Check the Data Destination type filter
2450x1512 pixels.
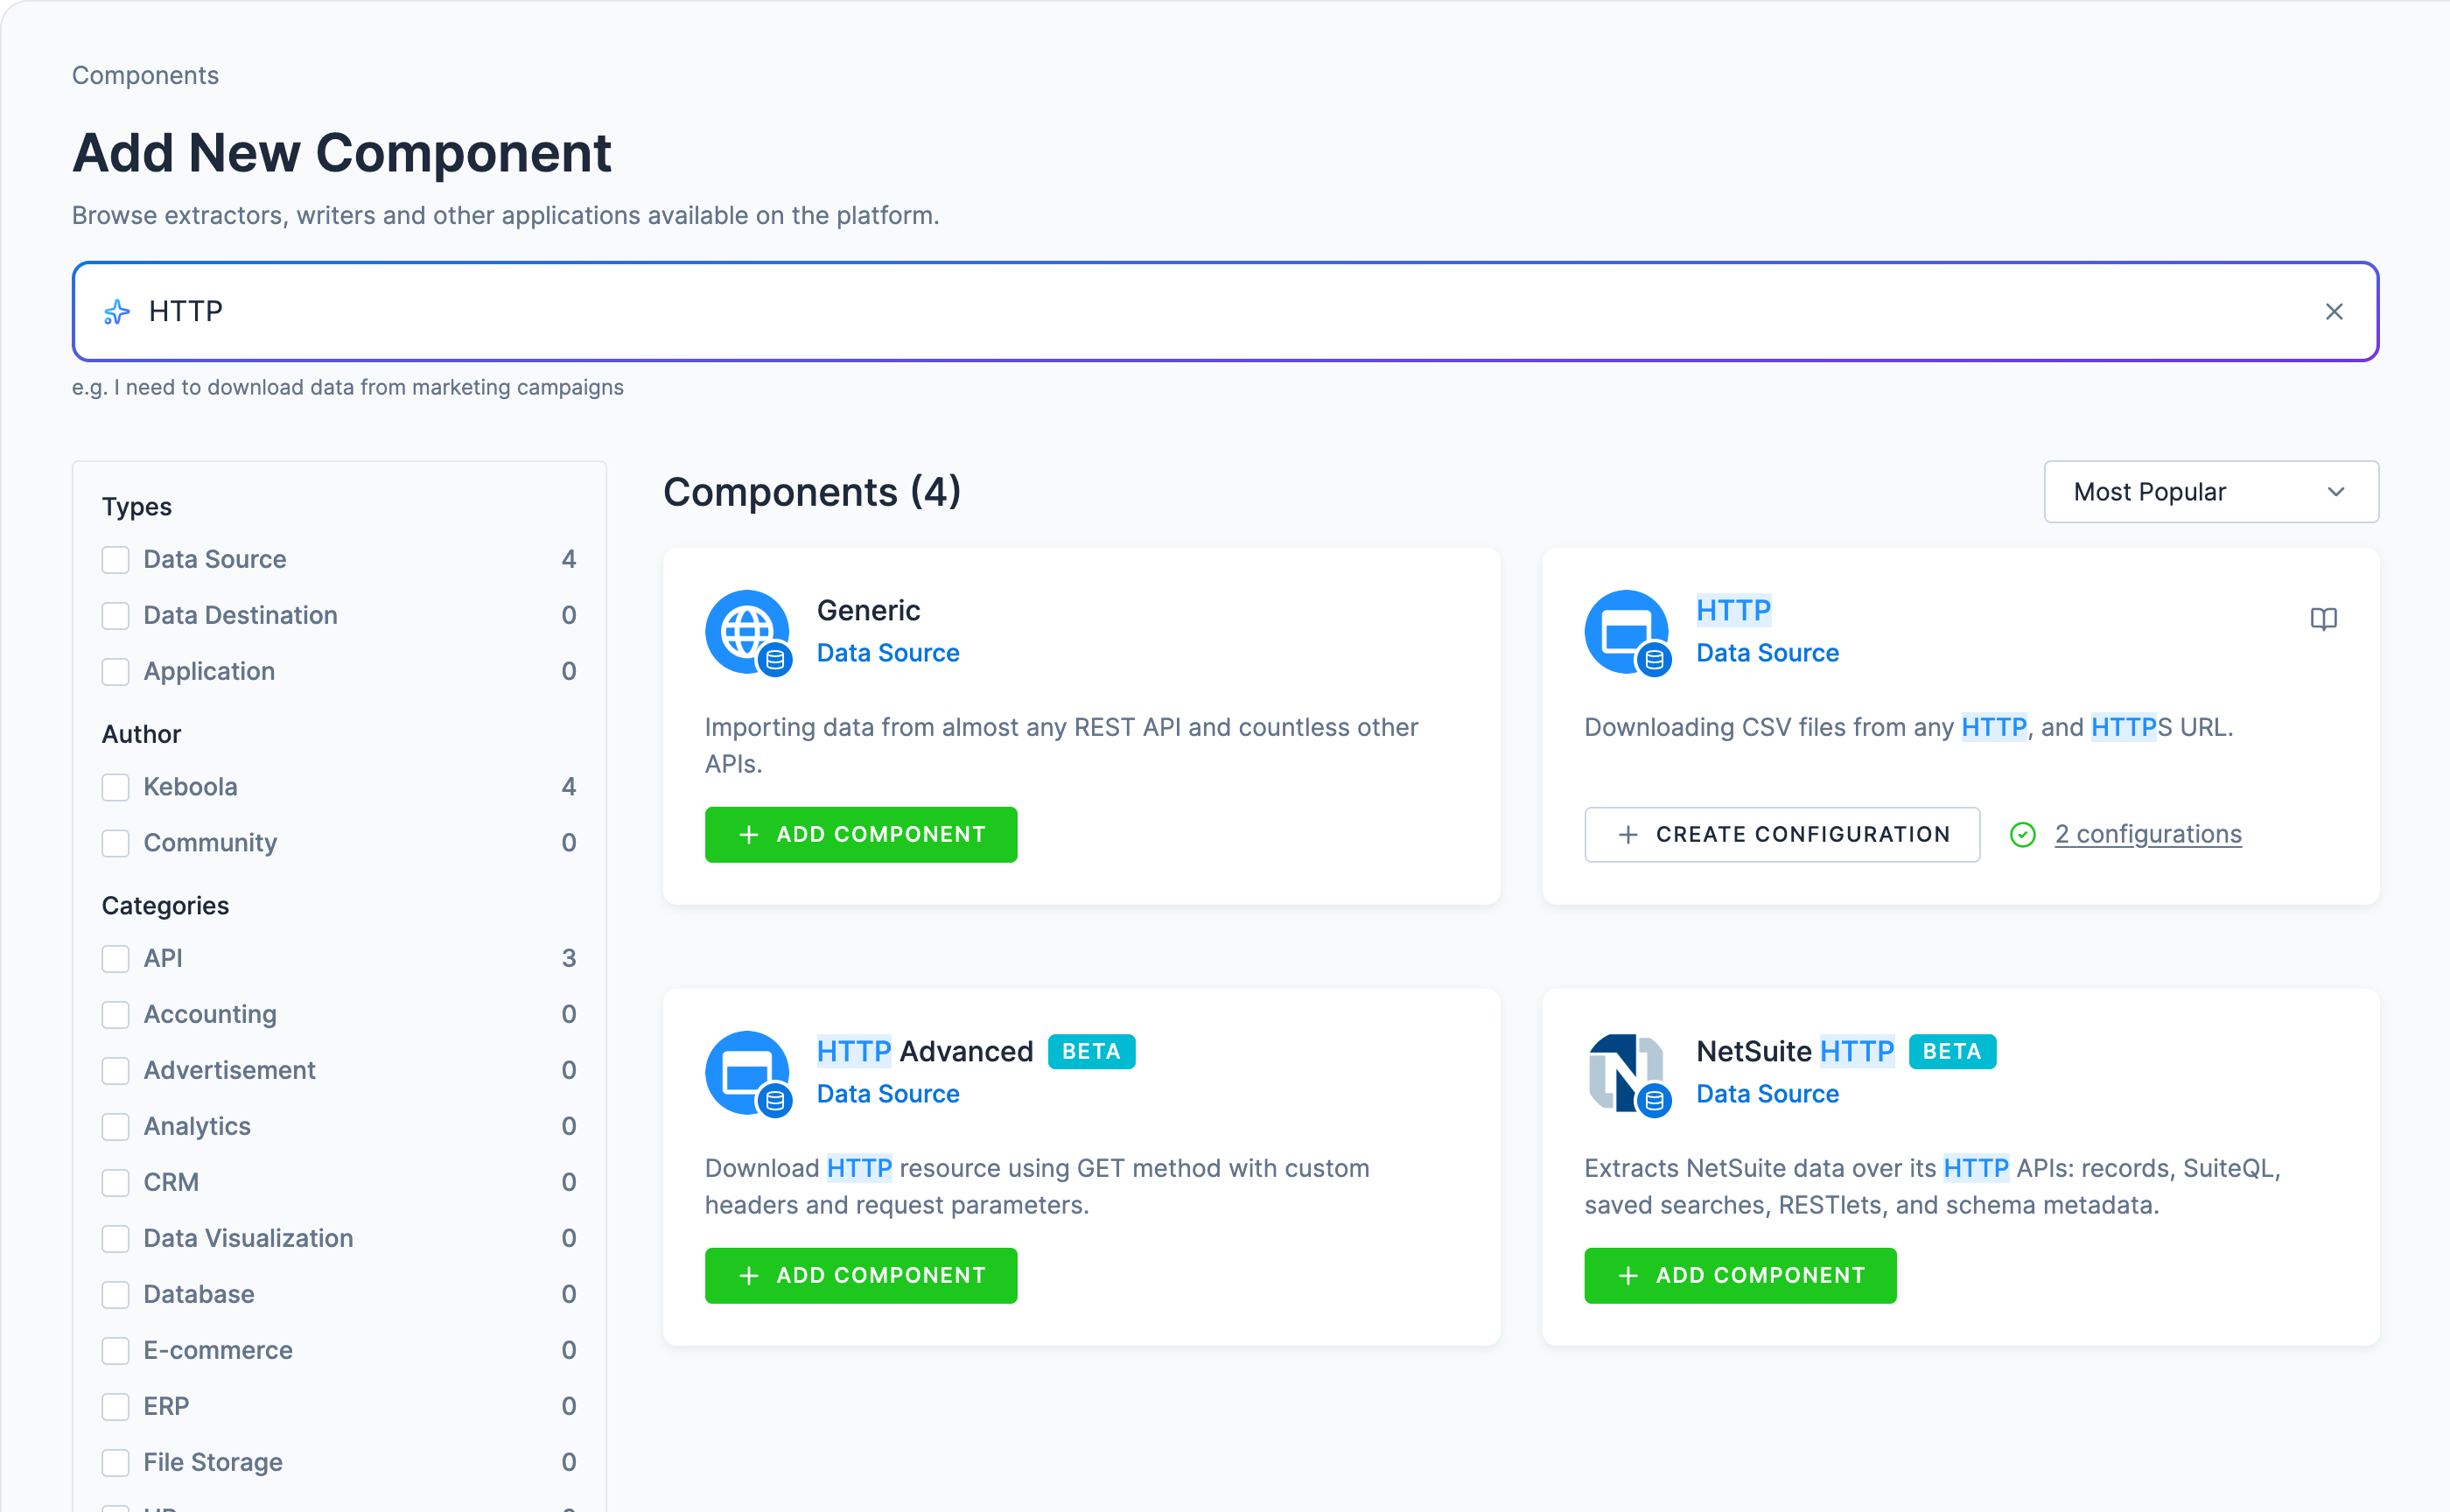(x=116, y=616)
